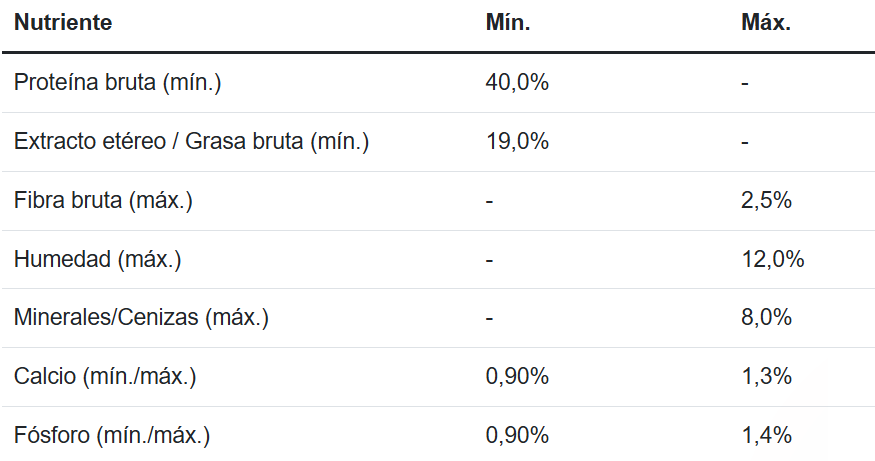Click the 1,3% calcium maximum value
Viewport: 875px width, 461px height.
tap(766, 377)
